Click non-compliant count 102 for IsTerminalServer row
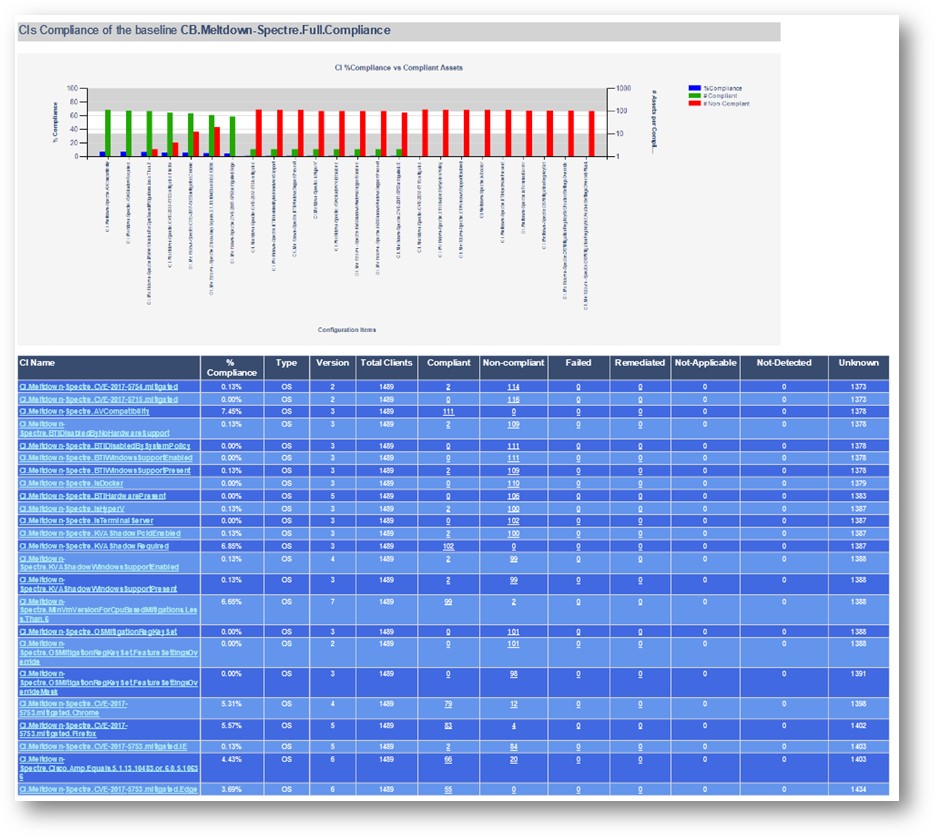This screenshot has width=935, height=837. coord(513,520)
